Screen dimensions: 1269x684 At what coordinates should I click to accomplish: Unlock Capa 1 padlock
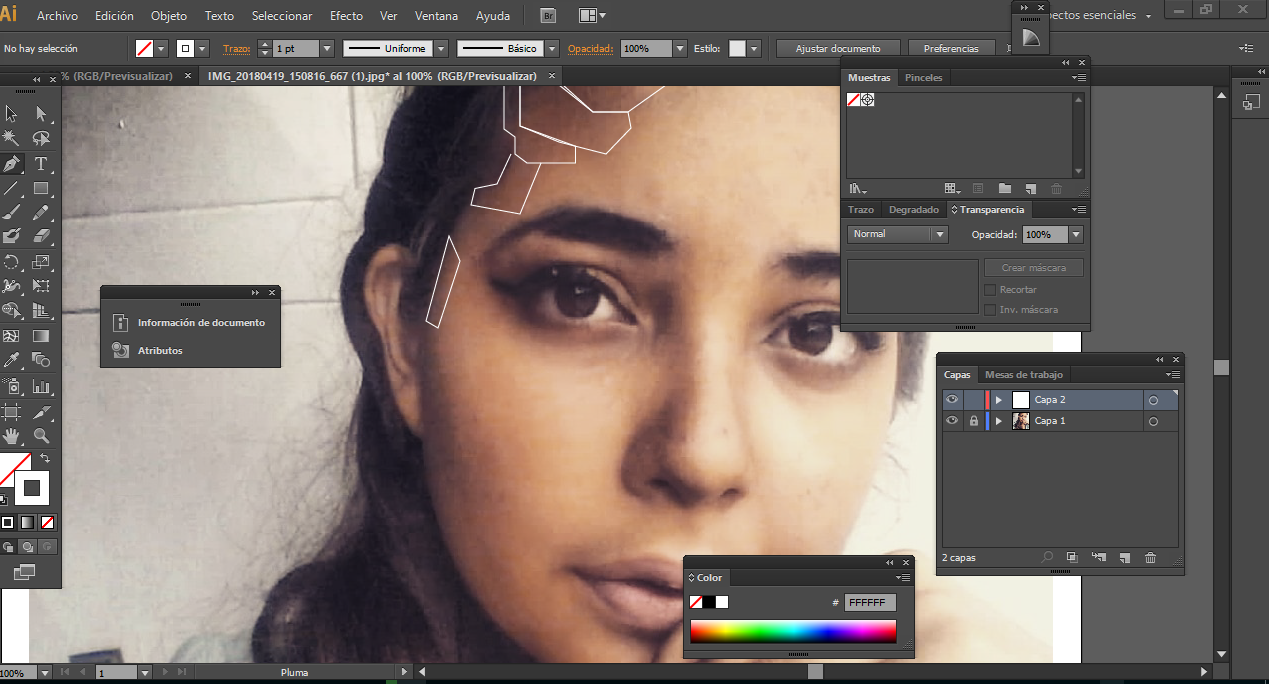pyautogui.click(x=973, y=421)
